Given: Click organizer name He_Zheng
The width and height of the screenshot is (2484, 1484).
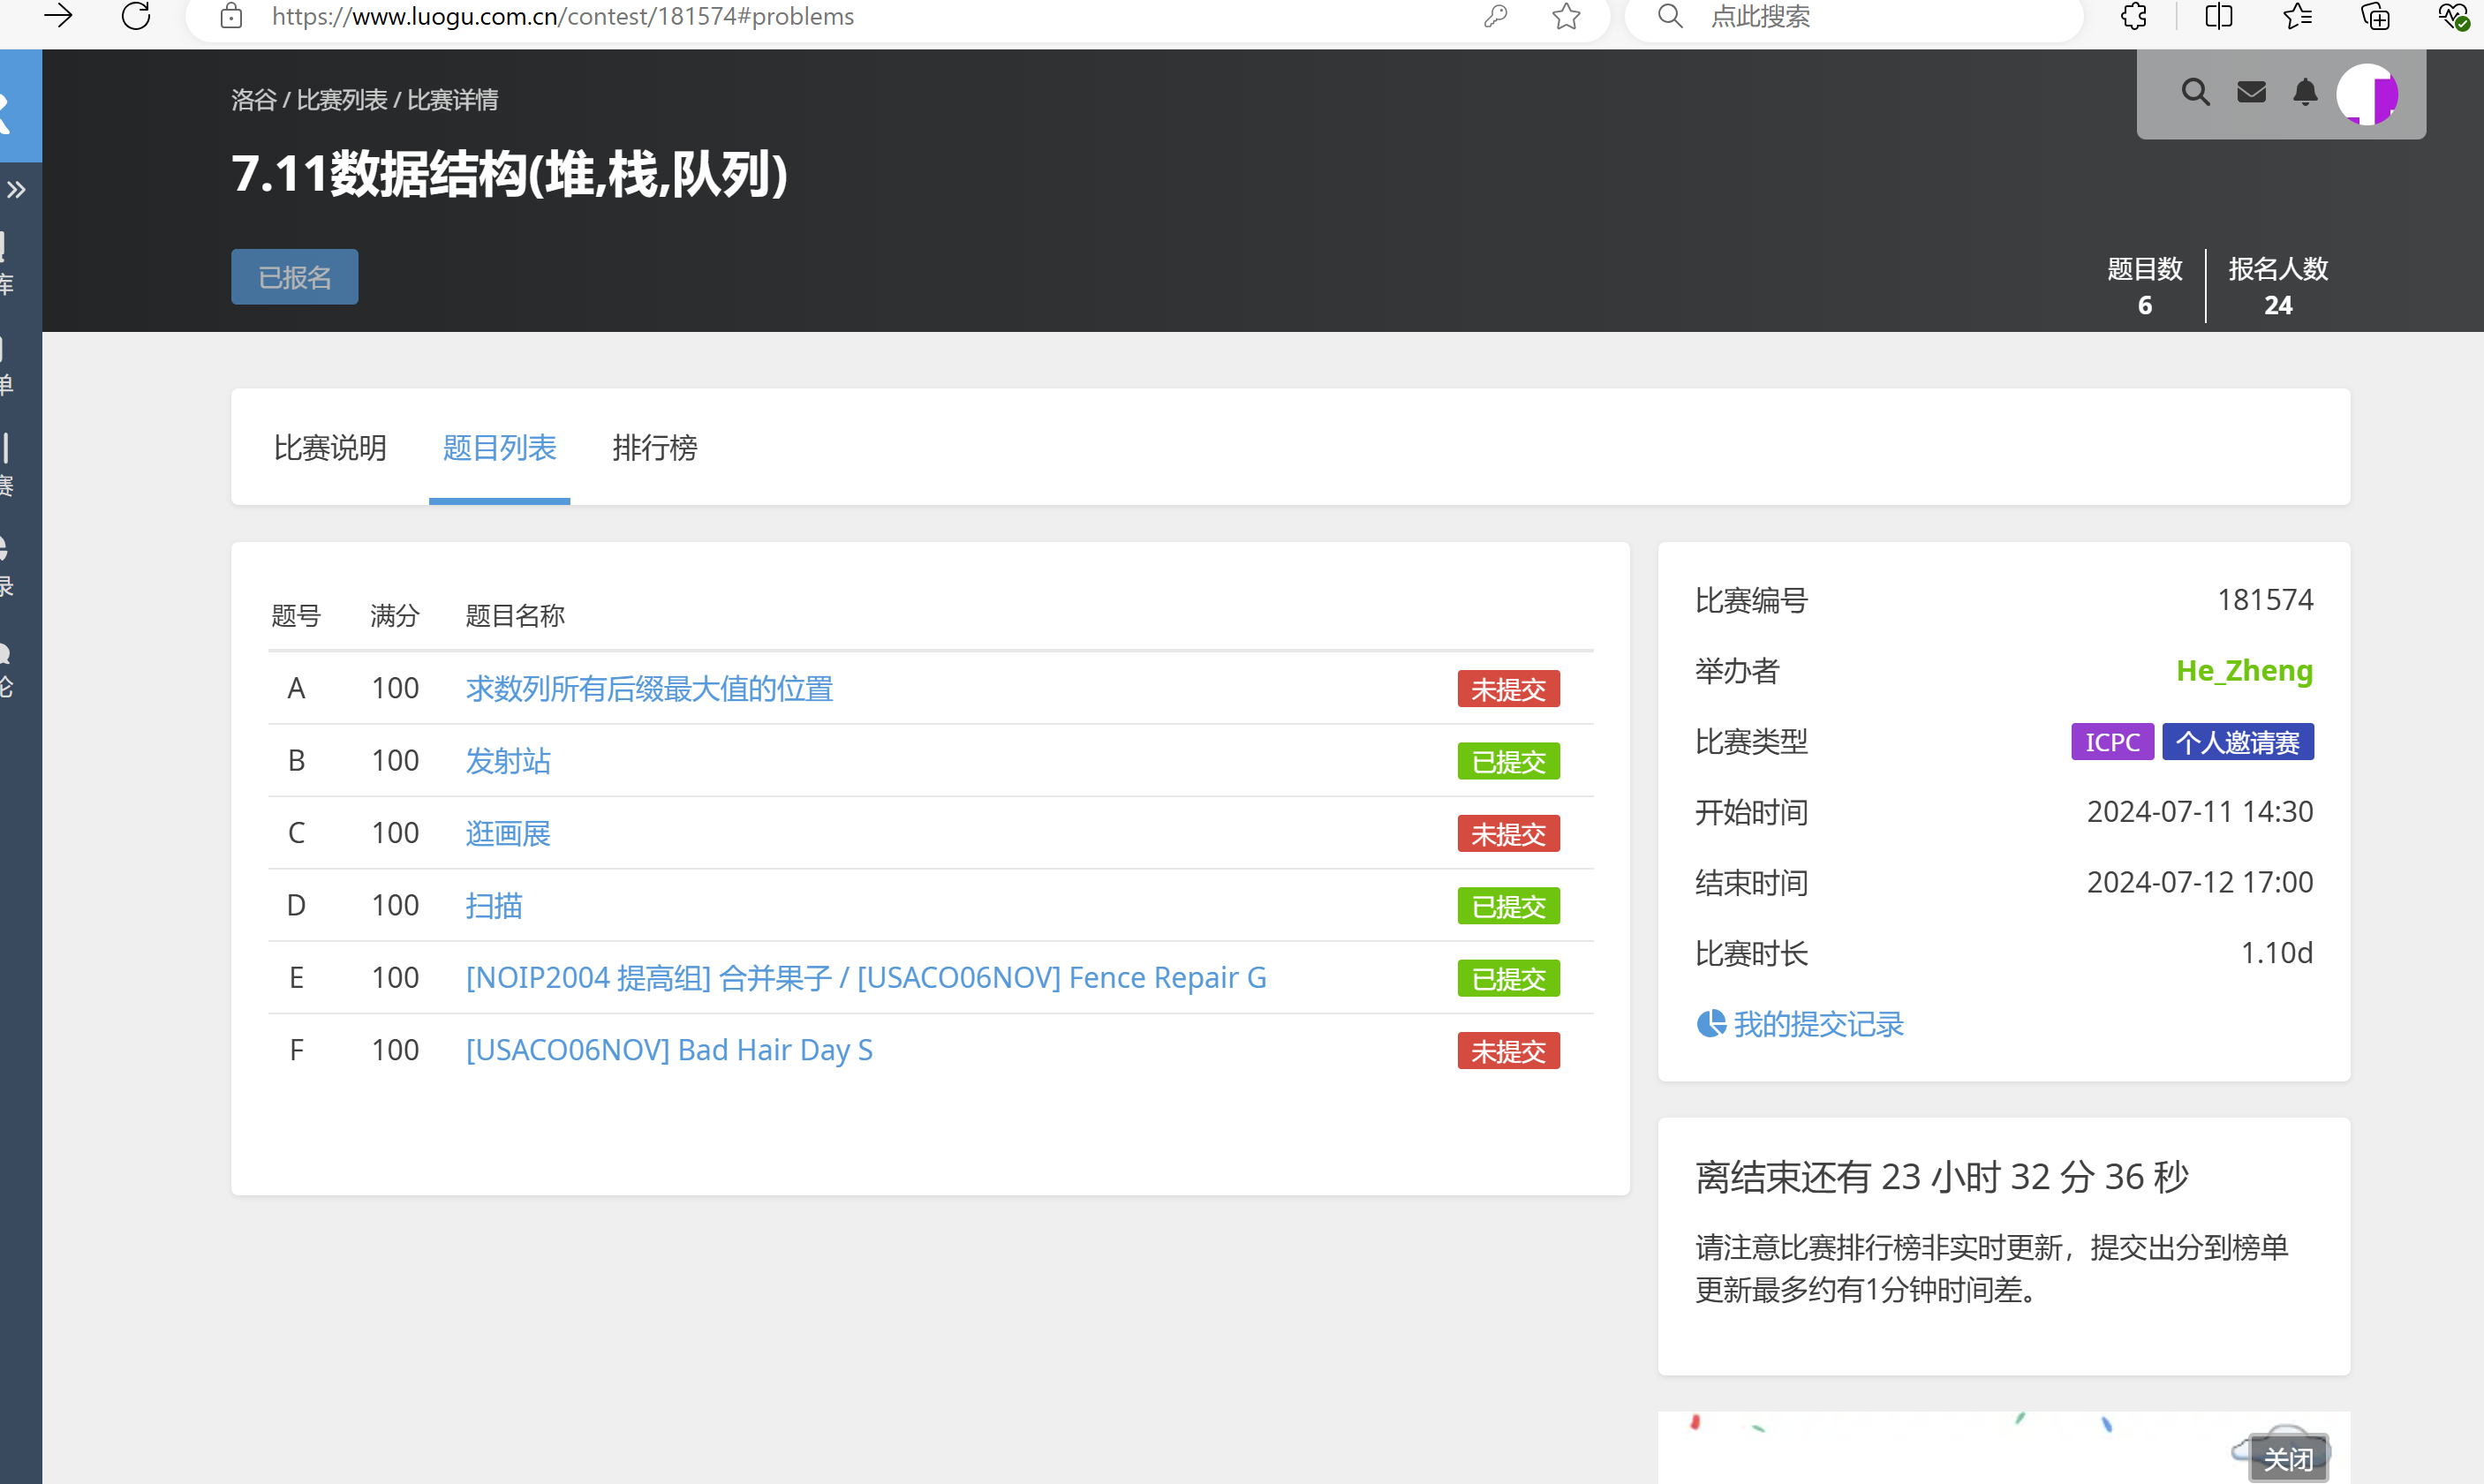Looking at the screenshot, I should (x=2243, y=670).
